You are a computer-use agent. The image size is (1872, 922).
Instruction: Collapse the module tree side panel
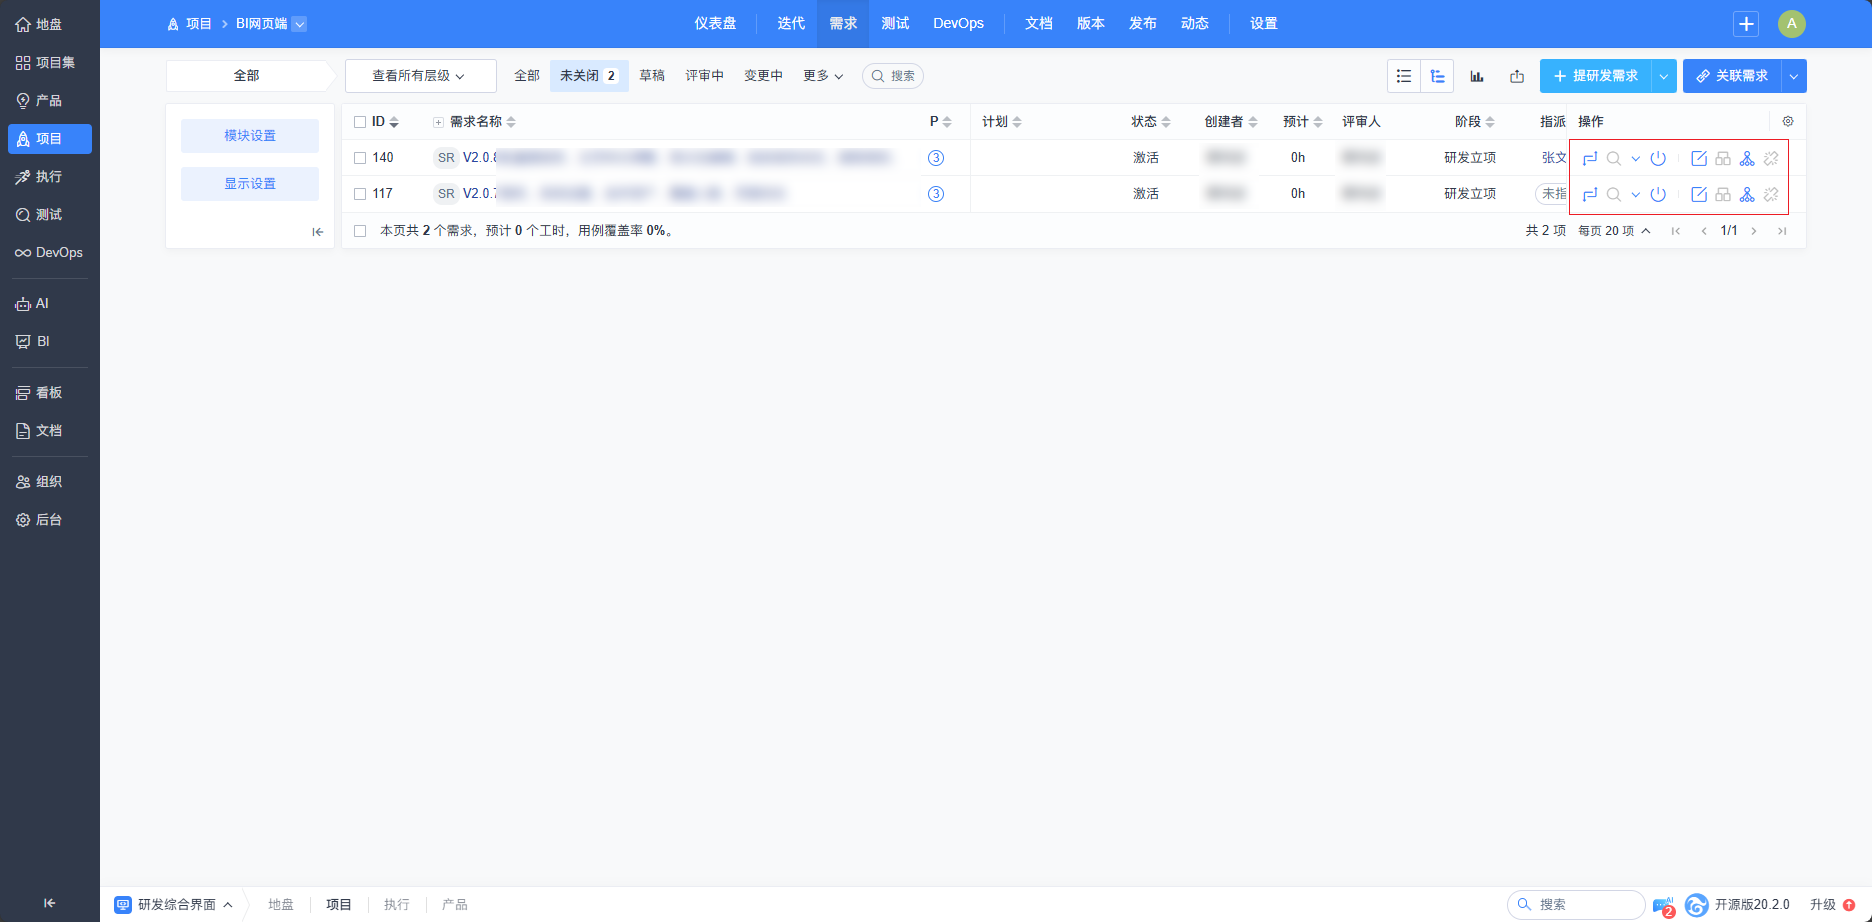317,232
